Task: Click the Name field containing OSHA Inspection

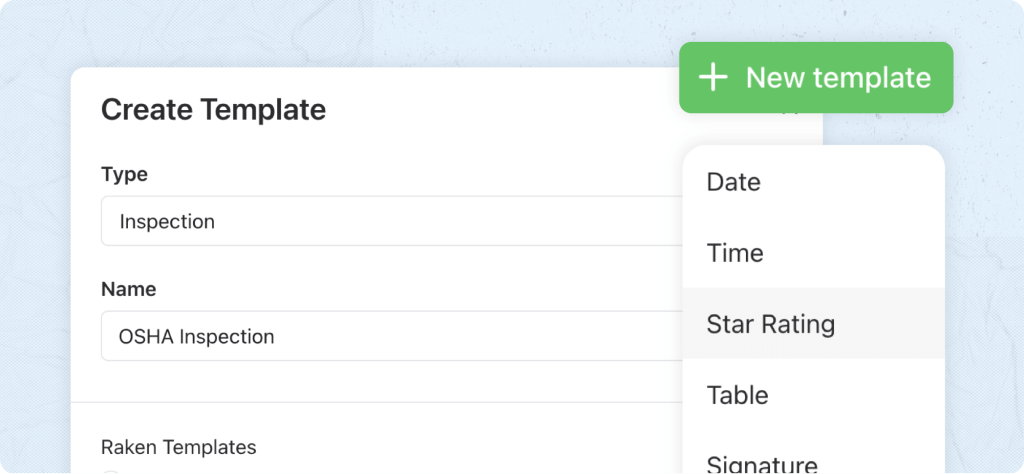Action: click(390, 337)
